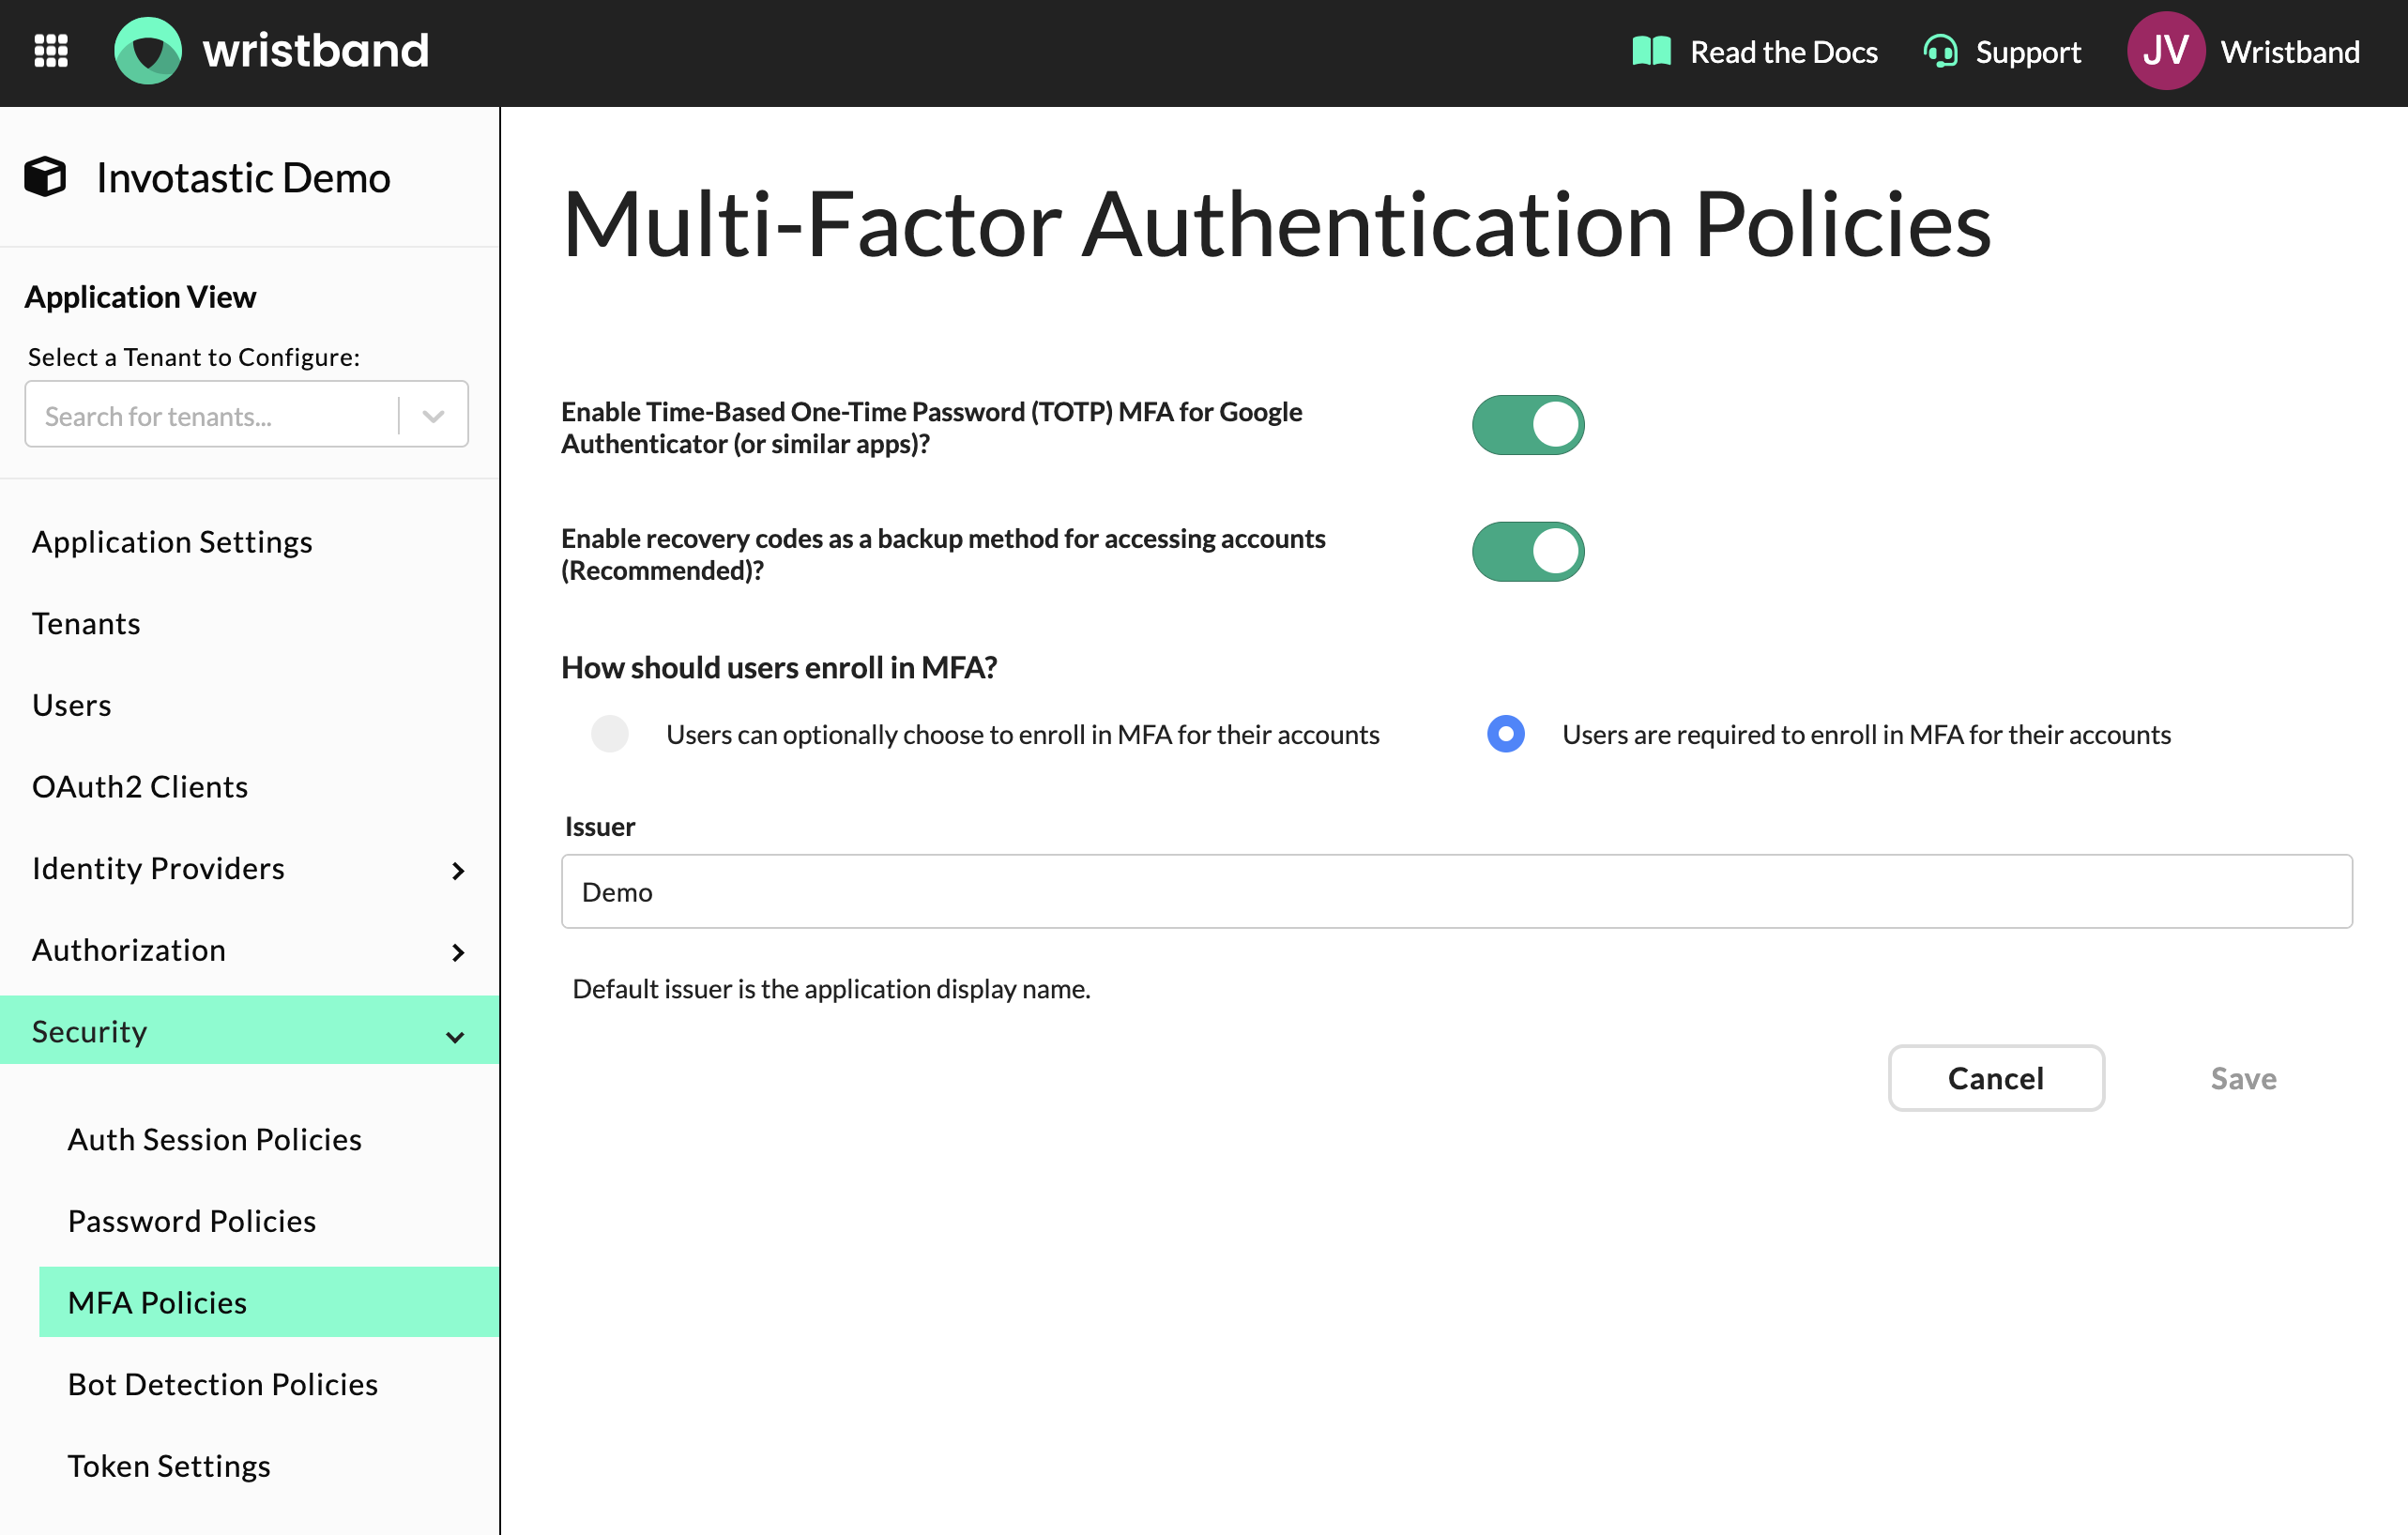Click the Invotastic Demo cube icon

coord(45,177)
